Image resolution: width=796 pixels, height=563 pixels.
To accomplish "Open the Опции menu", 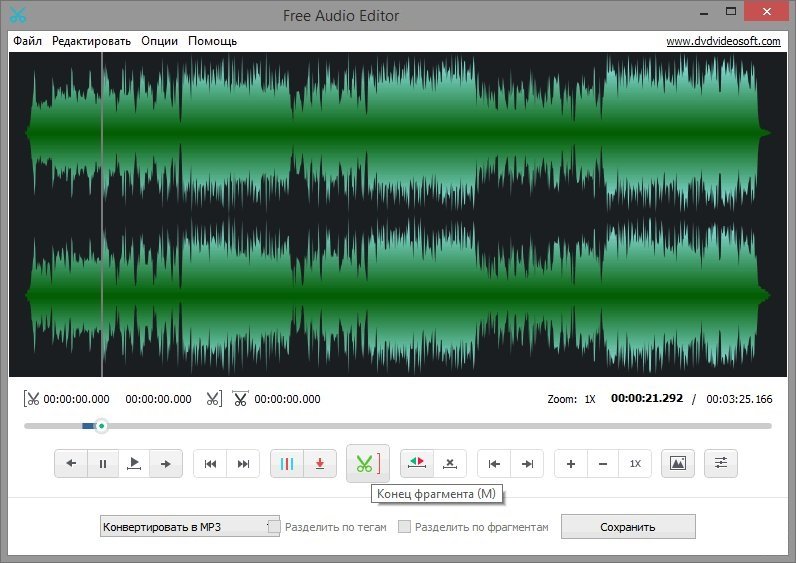I will 160,41.
